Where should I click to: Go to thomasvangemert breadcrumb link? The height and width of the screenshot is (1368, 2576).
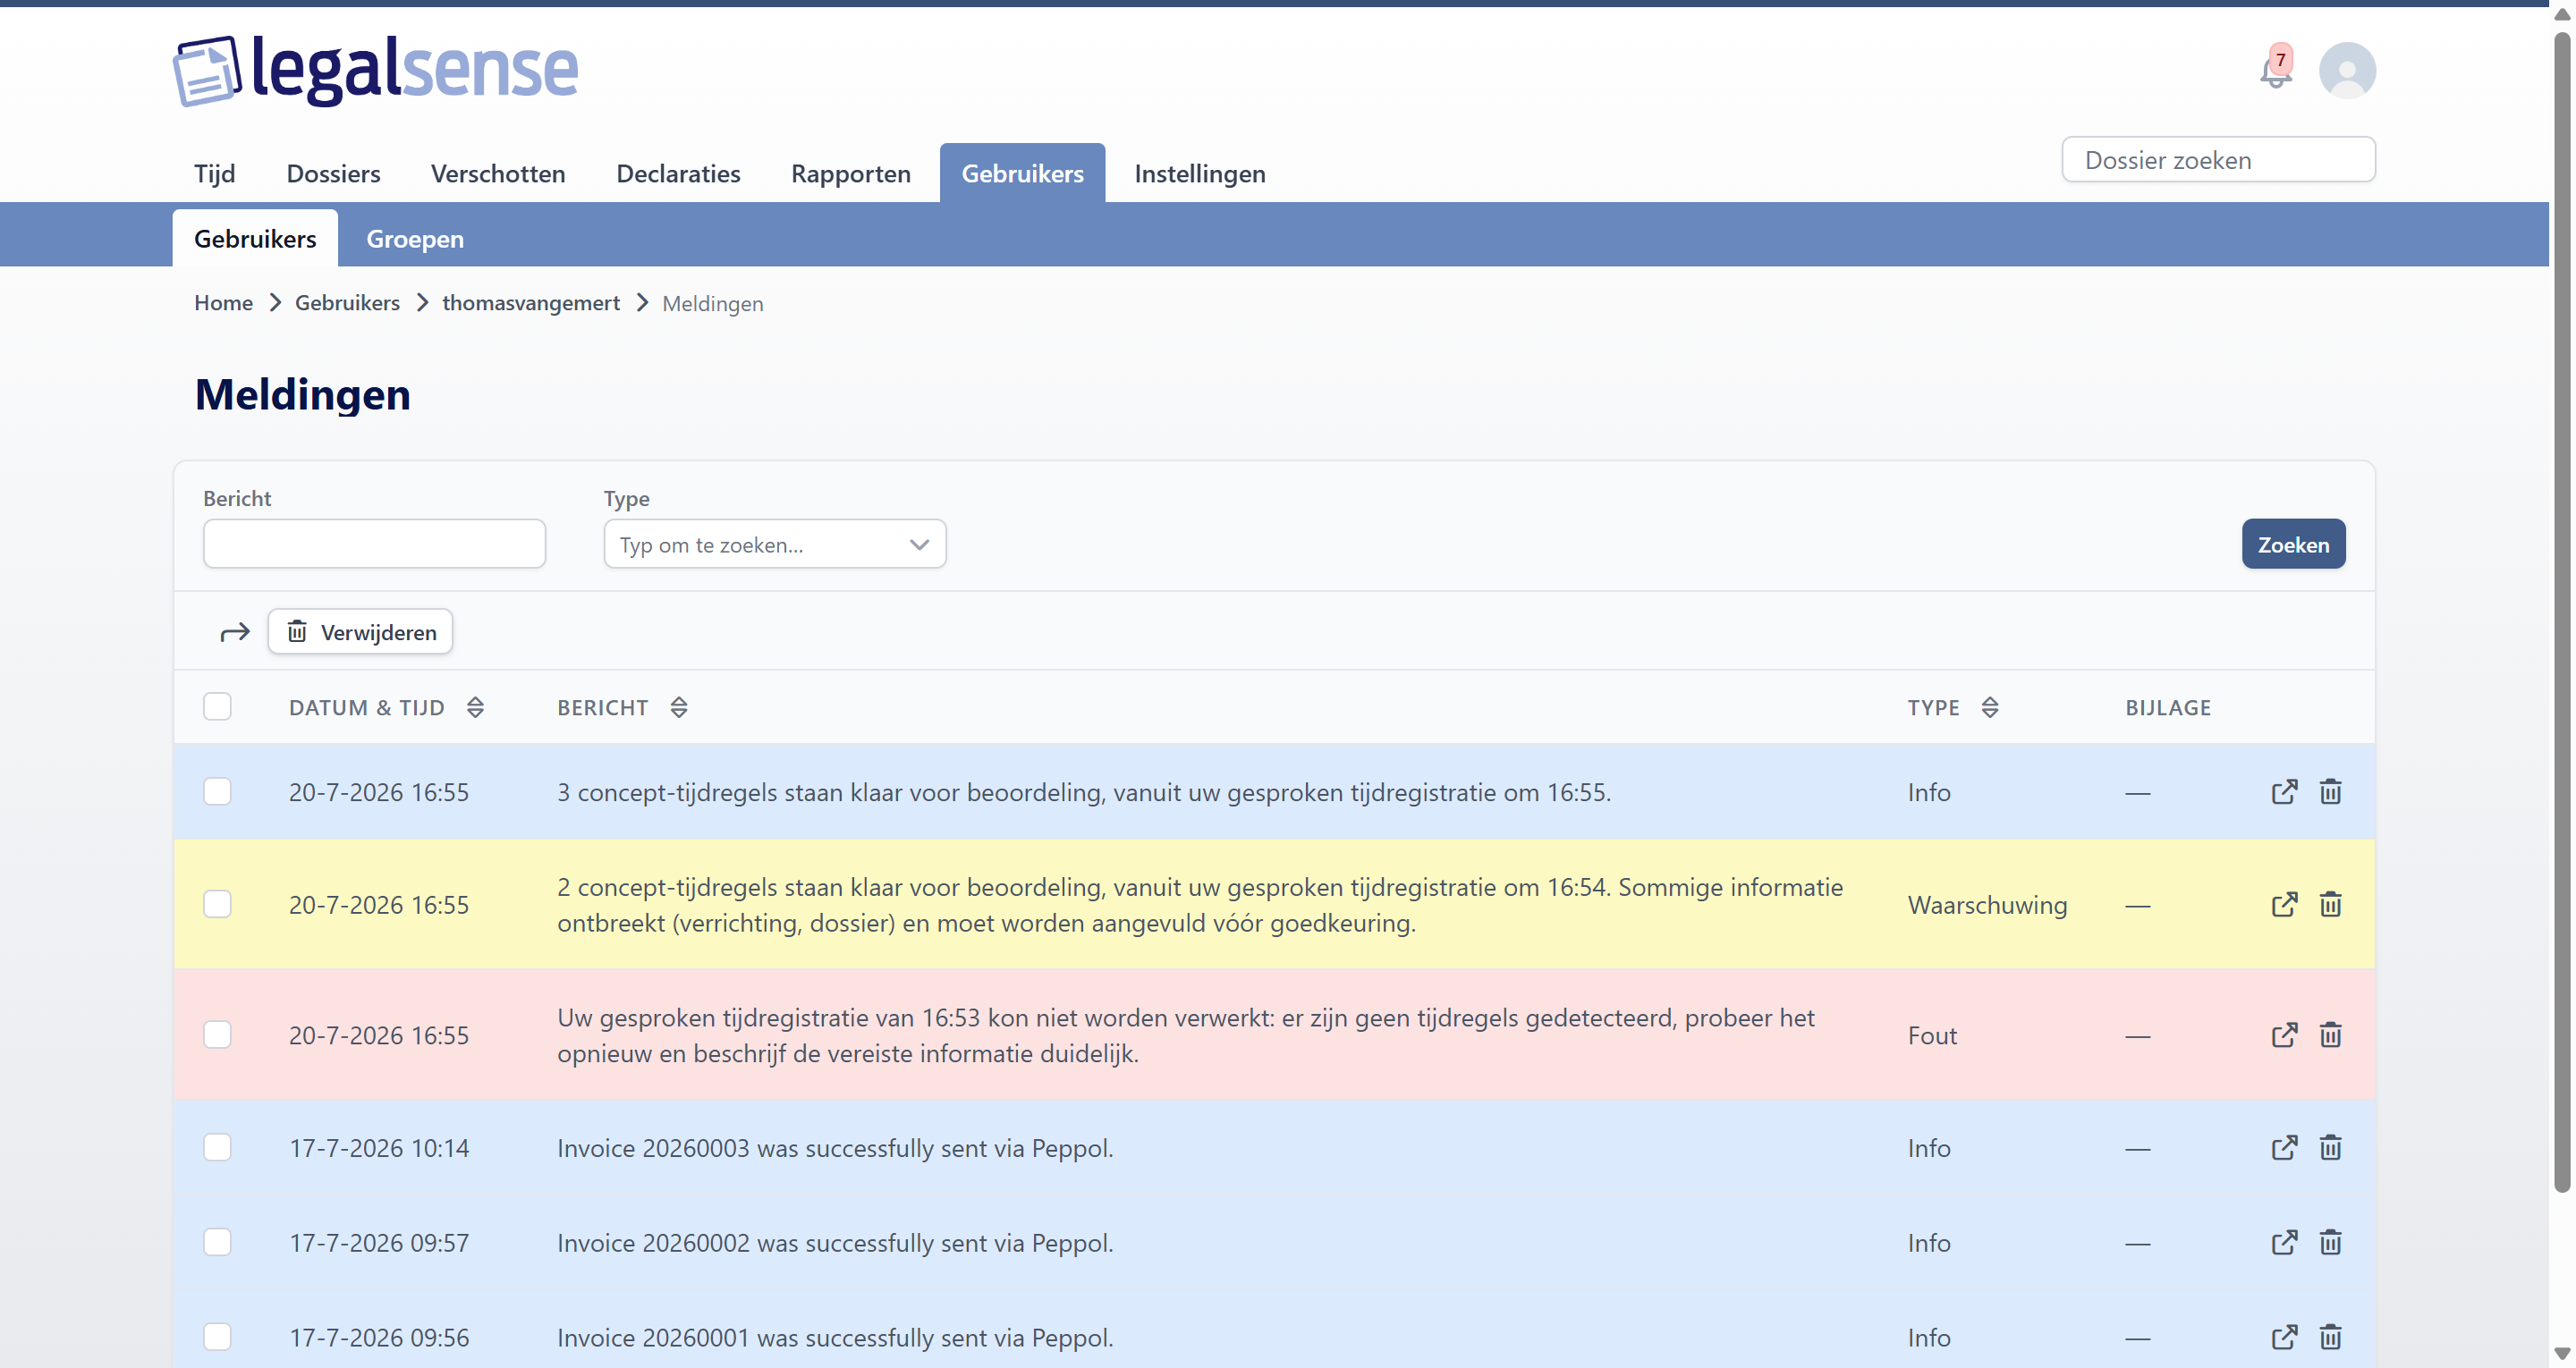coord(531,303)
